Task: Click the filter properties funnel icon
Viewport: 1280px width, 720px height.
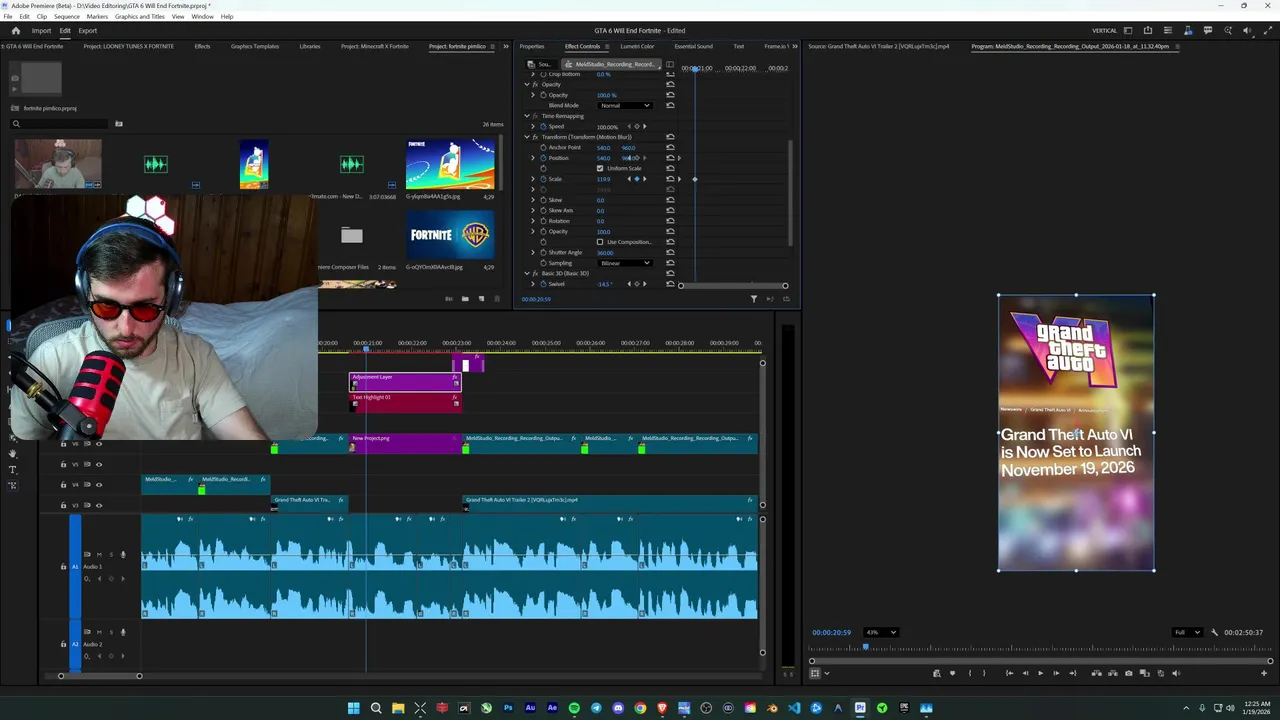Action: point(754,298)
